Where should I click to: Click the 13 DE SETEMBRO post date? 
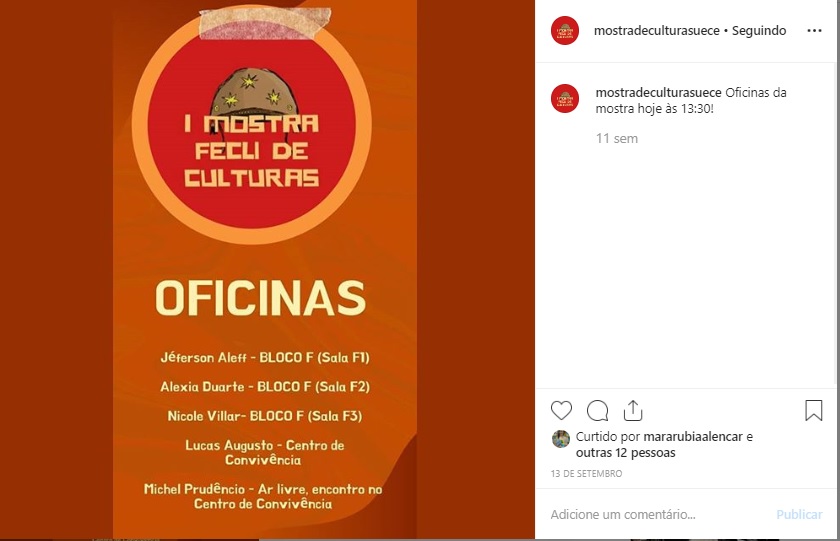(587, 474)
